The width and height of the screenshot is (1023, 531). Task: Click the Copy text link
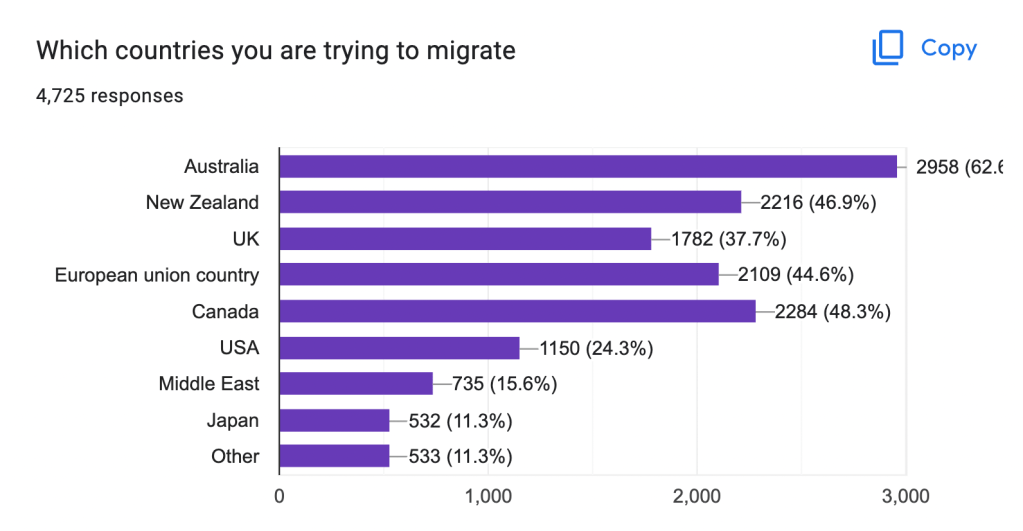pos(949,48)
